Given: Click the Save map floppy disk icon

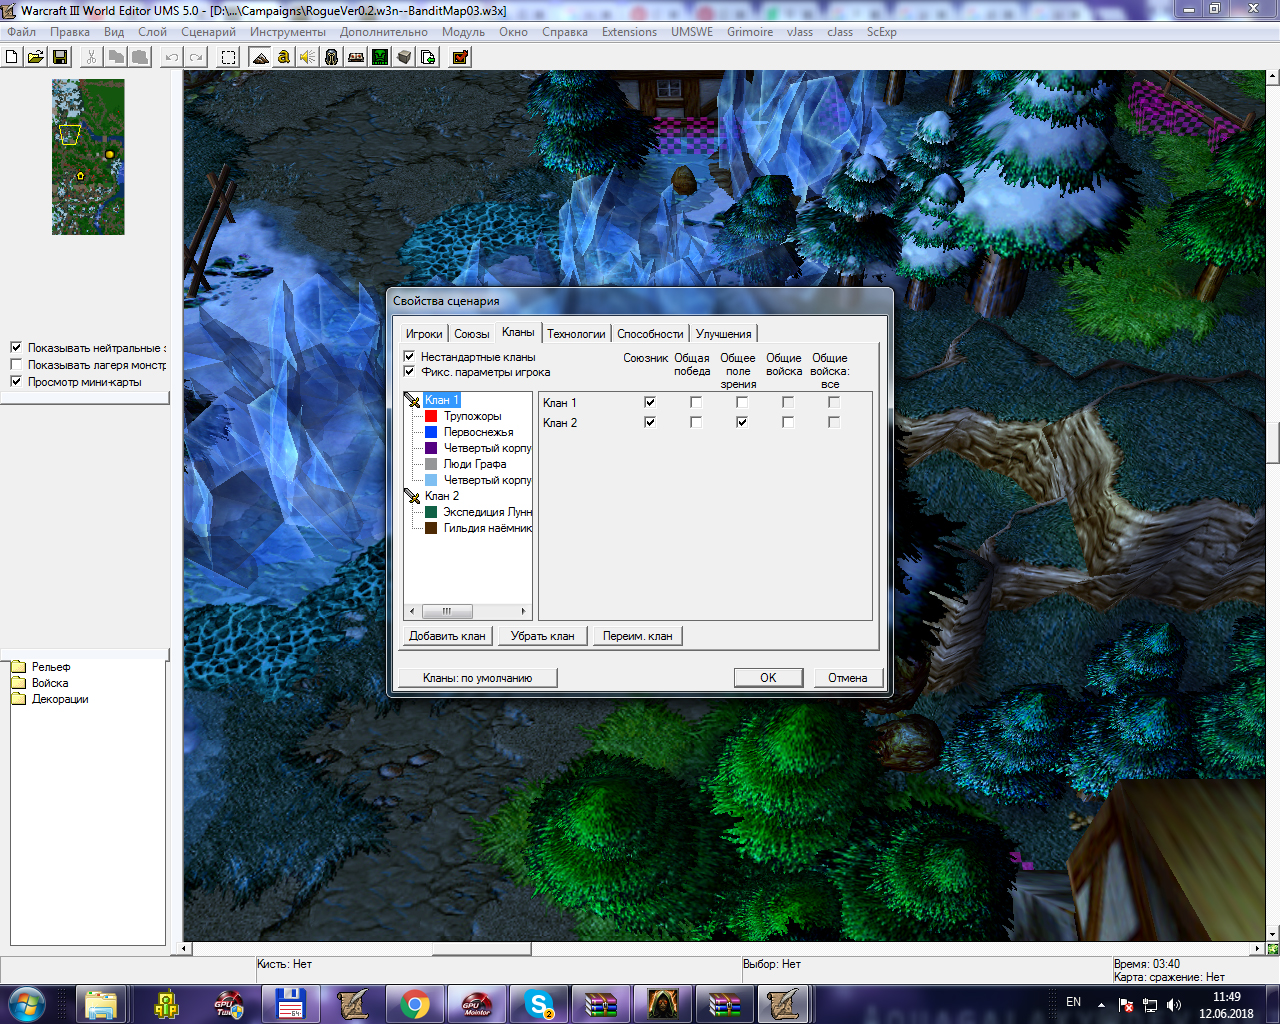Looking at the screenshot, I should tap(60, 57).
